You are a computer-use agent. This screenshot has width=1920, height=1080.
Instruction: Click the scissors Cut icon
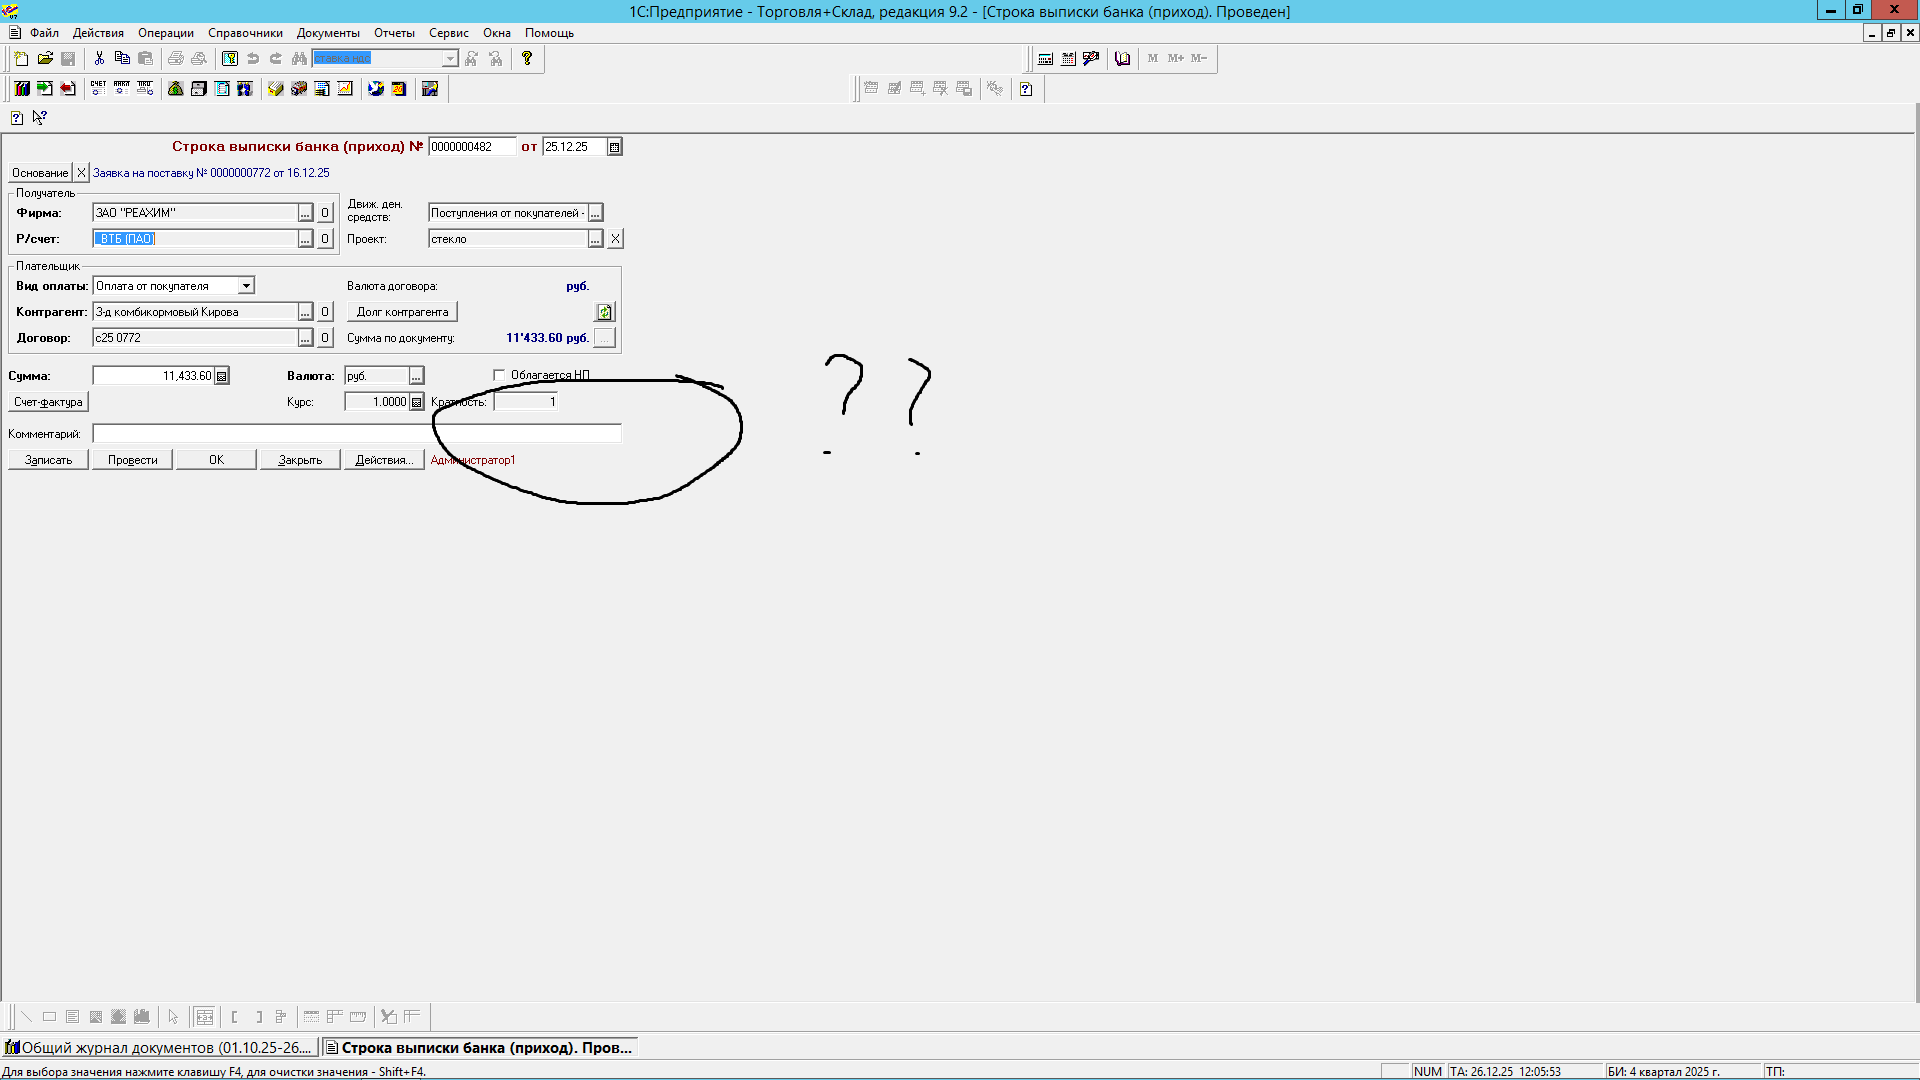[99, 59]
